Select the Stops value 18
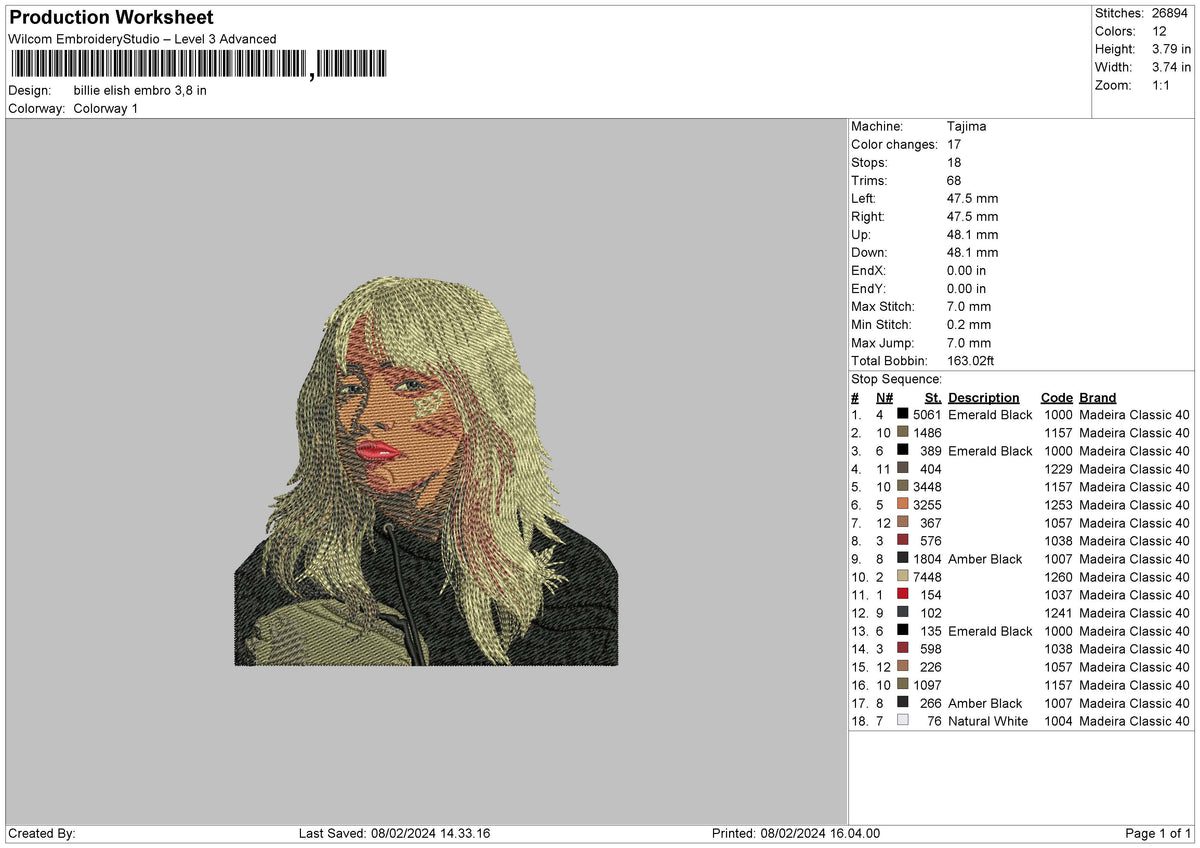This screenshot has height=848, width=1200. [954, 162]
